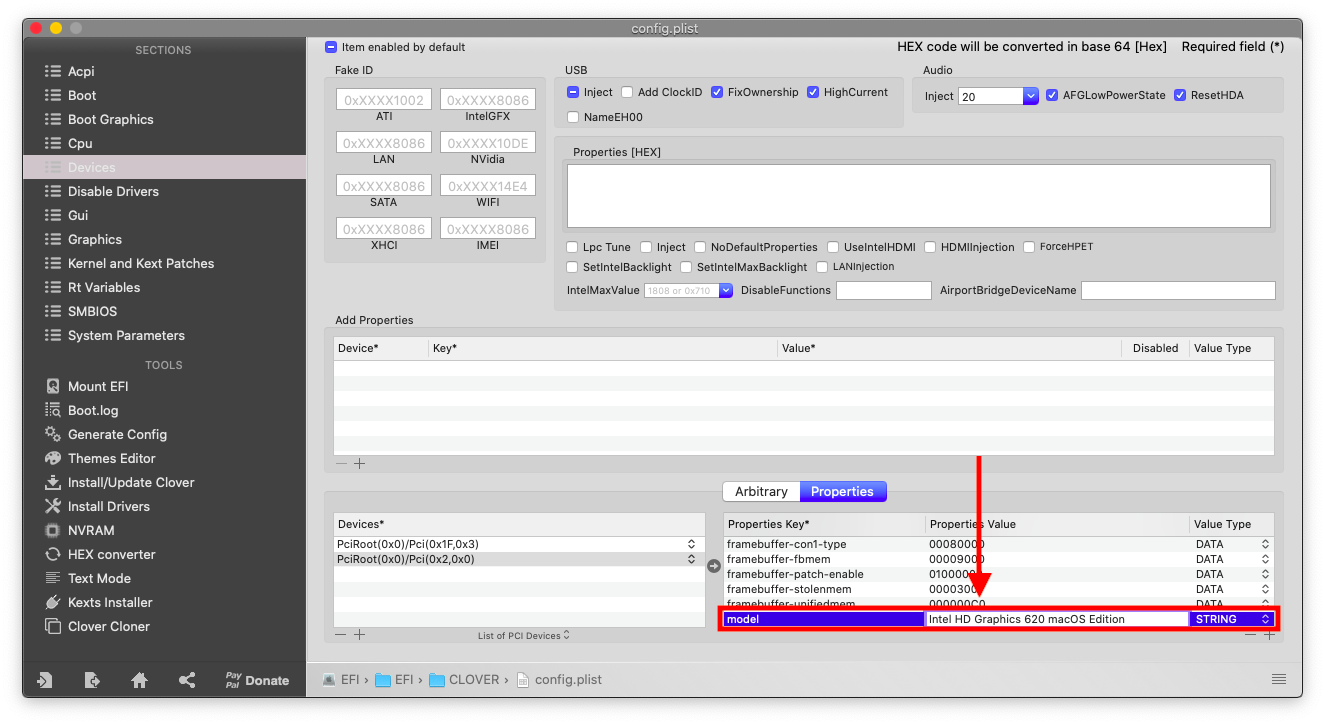This screenshot has height=724, width=1325.
Task: Toggle USB Inject checkbox
Action: tap(573, 92)
